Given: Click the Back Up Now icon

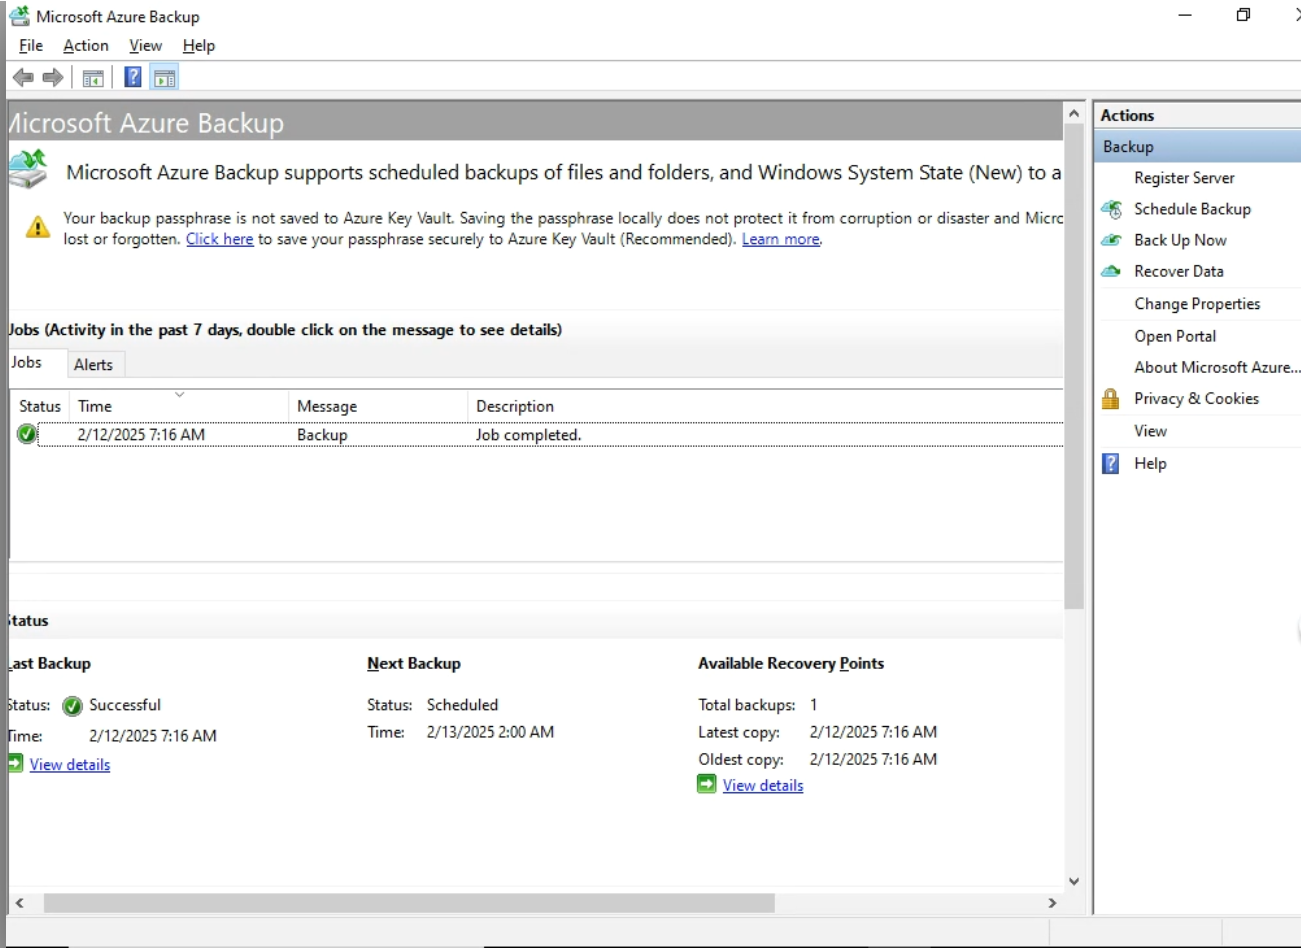Looking at the screenshot, I should click(1111, 240).
